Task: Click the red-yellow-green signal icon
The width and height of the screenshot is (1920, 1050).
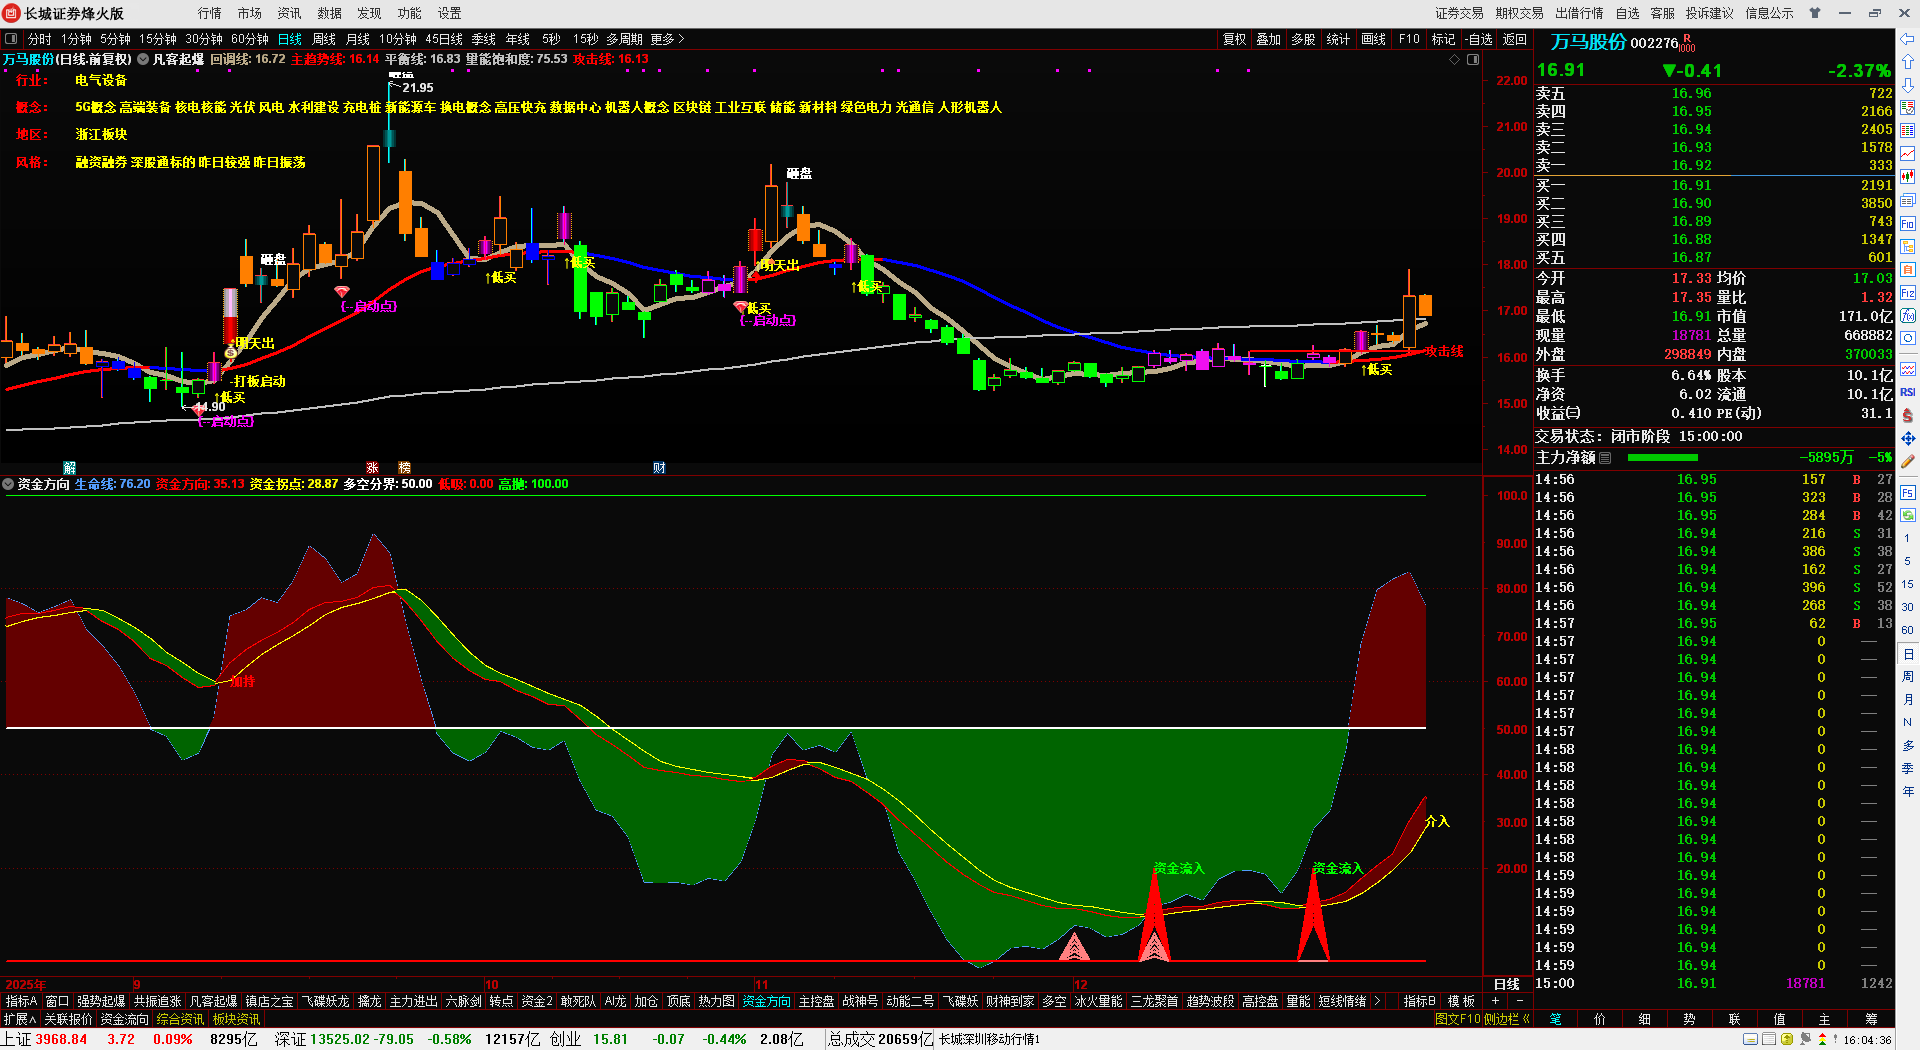Action: click(1822, 1040)
